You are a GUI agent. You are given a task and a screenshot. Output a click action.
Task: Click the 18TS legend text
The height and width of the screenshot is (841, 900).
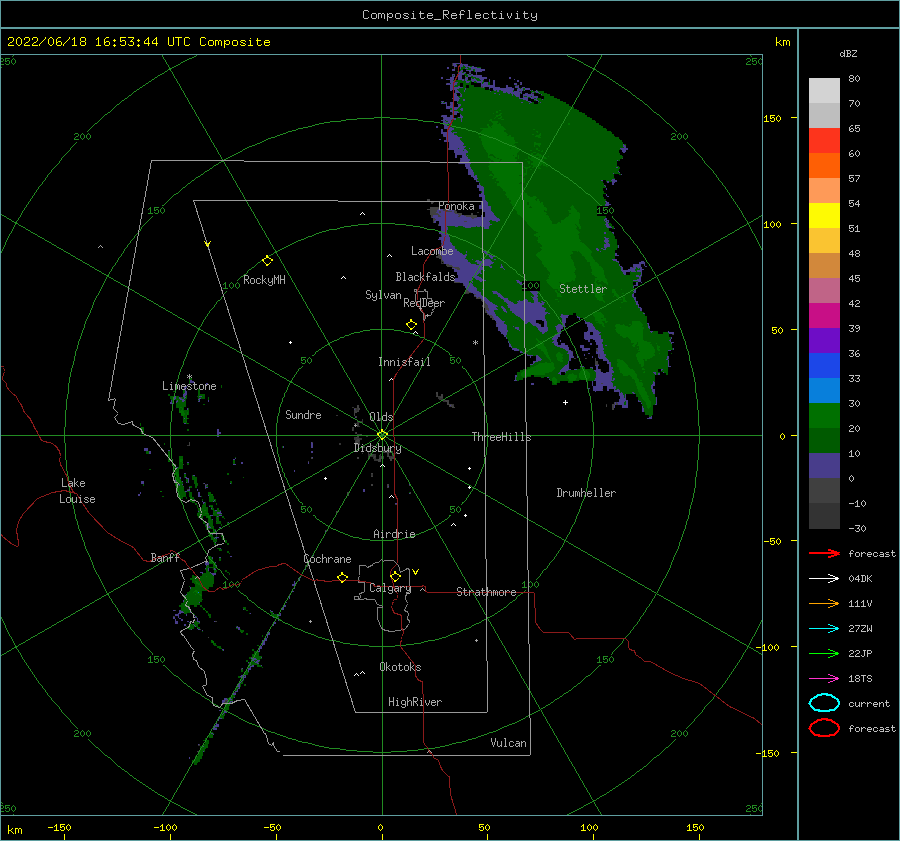(x=860, y=679)
